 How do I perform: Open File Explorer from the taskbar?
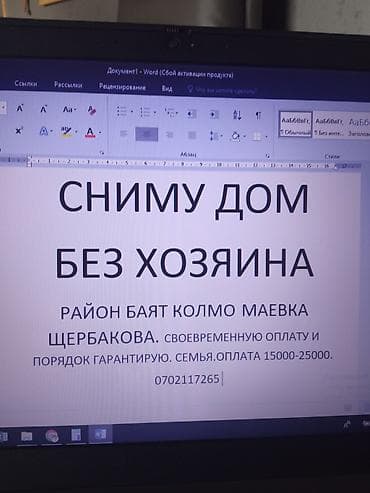[26, 436]
